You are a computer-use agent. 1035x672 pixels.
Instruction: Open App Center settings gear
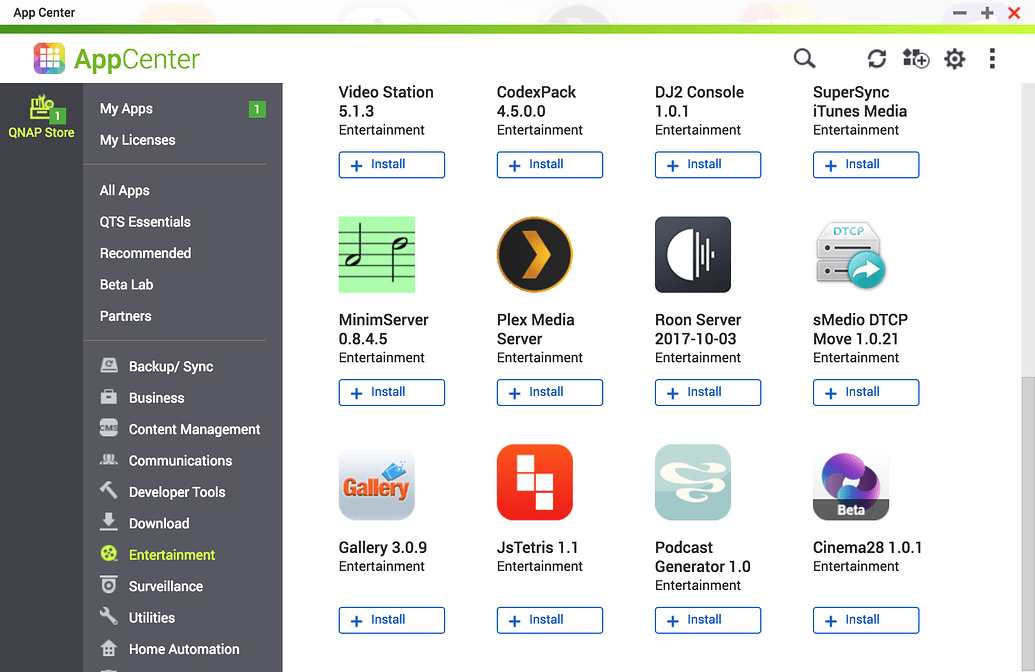tap(954, 59)
